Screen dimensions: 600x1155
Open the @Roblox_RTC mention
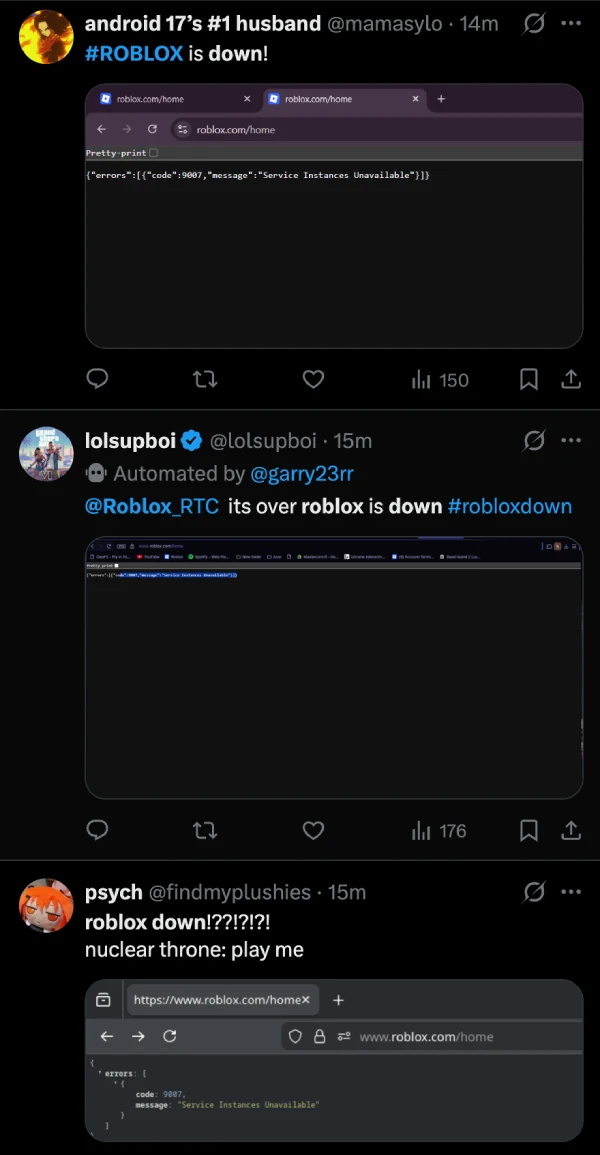[152, 506]
